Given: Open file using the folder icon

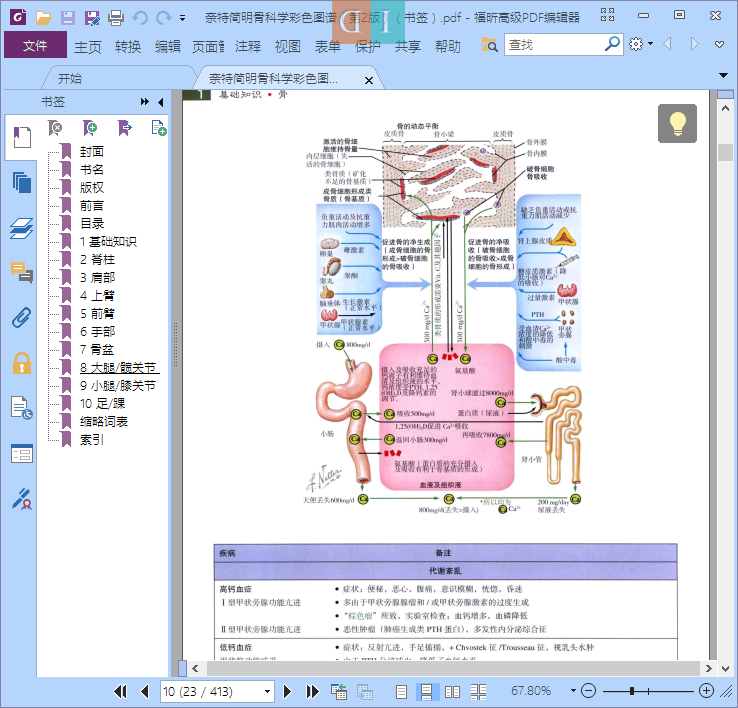Looking at the screenshot, I should point(43,18).
